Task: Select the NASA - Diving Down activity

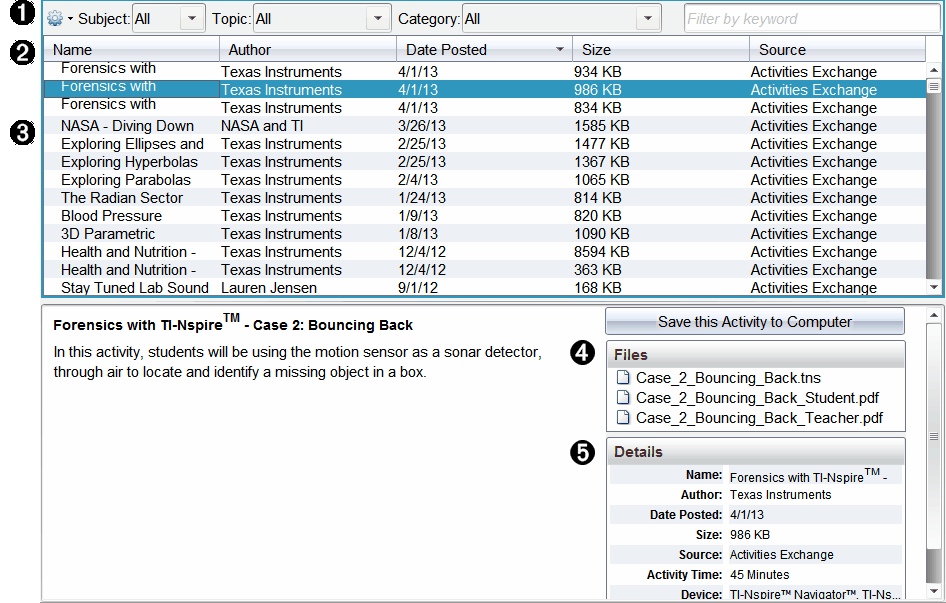Action: coord(127,126)
